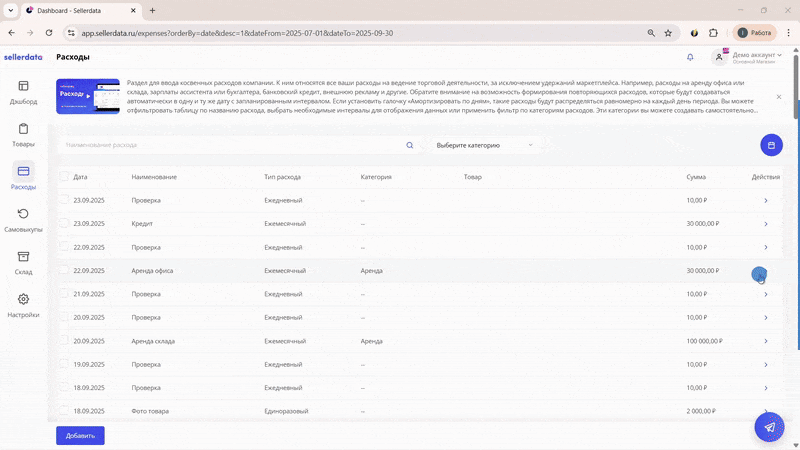Open the Telegram chat floating button
The height and width of the screenshot is (450, 800).
769,427
